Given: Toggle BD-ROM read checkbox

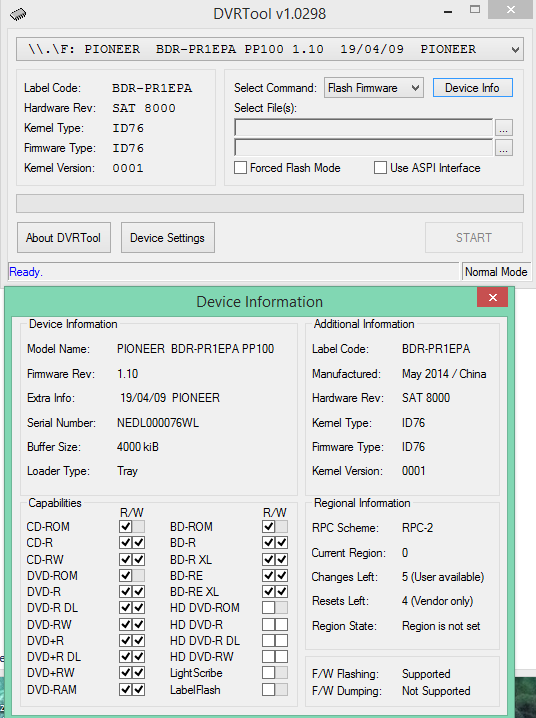Looking at the screenshot, I should tap(269, 527).
